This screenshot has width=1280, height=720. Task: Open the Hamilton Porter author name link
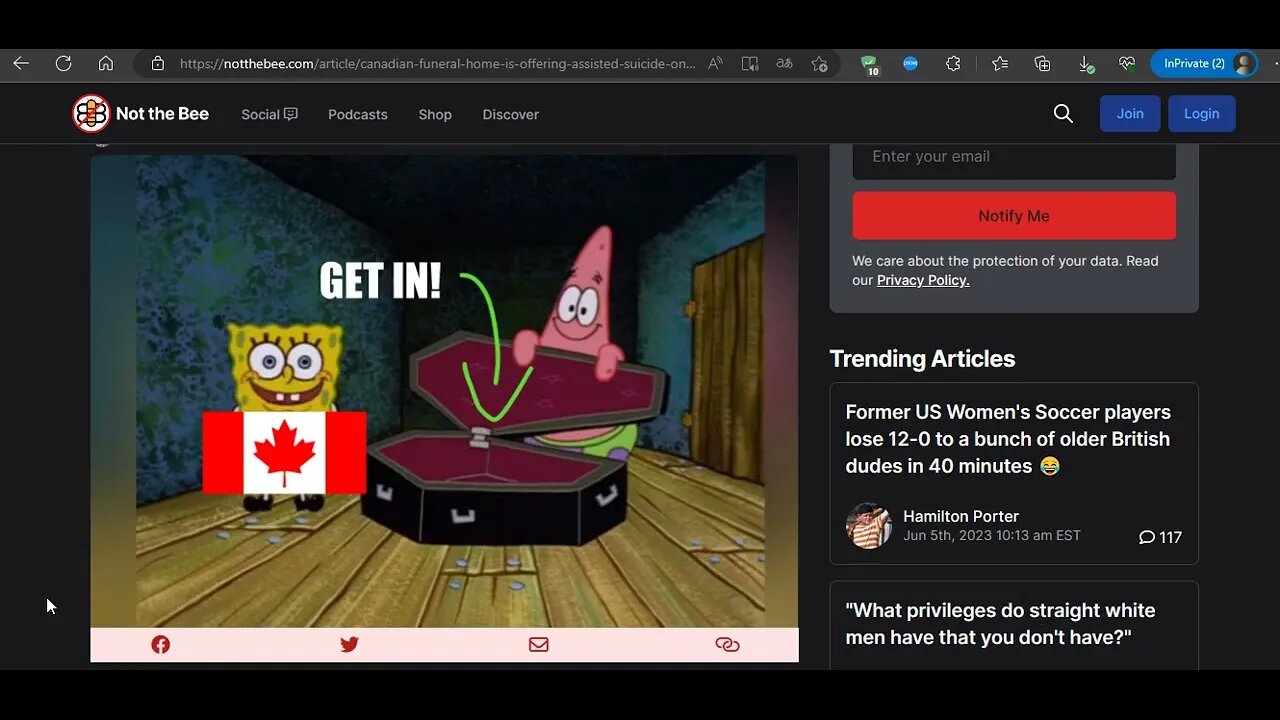tap(961, 516)
